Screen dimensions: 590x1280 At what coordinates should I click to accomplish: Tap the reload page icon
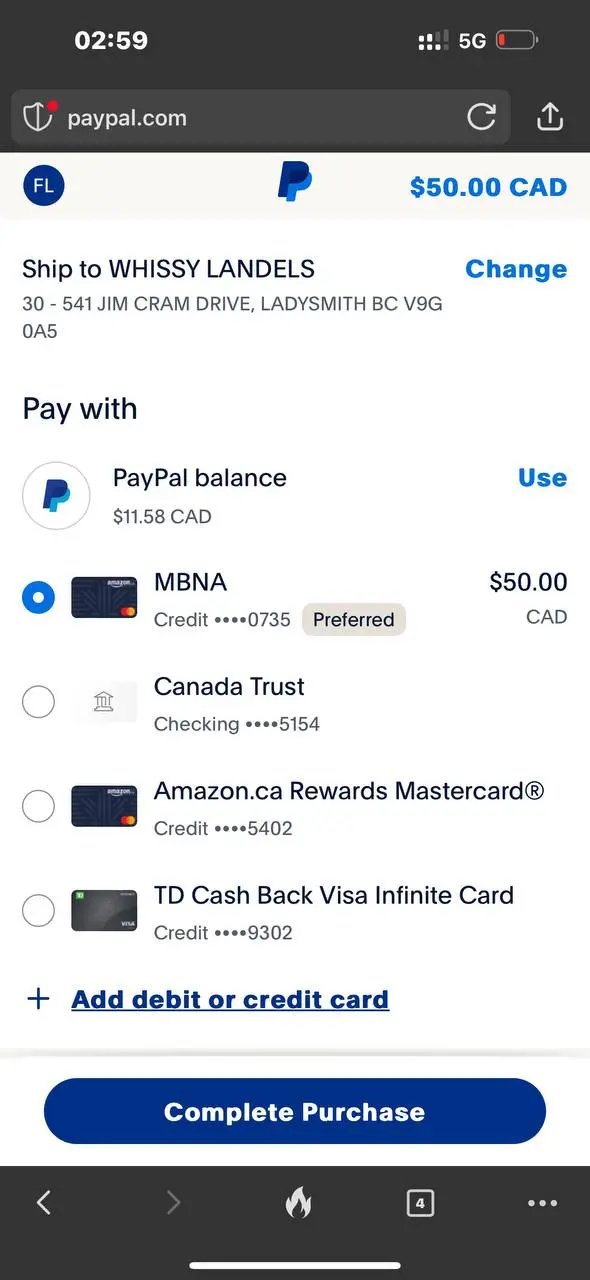482,118
